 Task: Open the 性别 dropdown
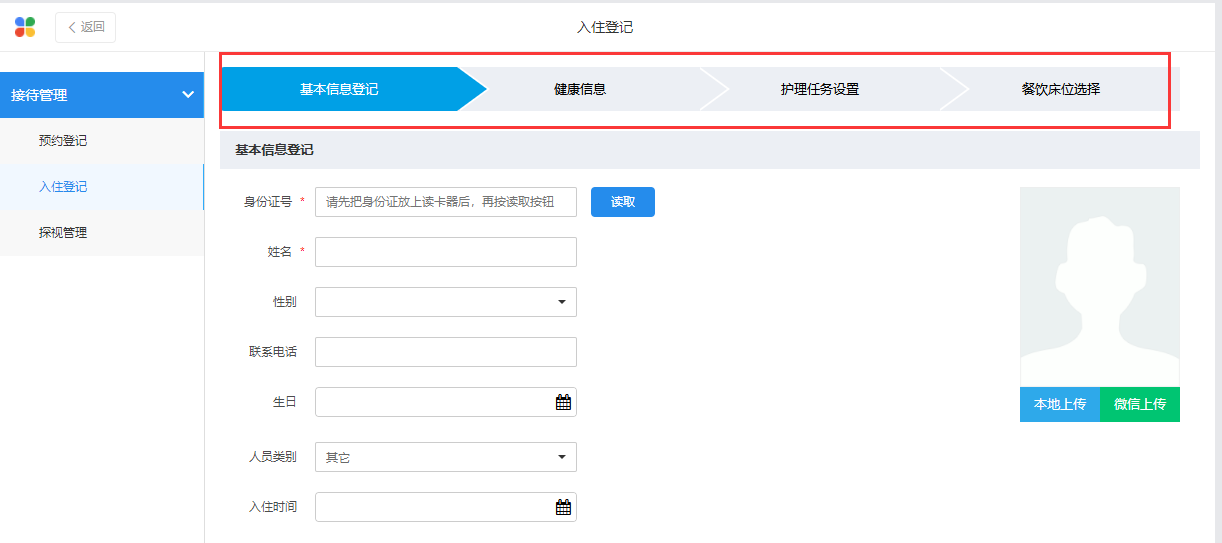(446, 302)
